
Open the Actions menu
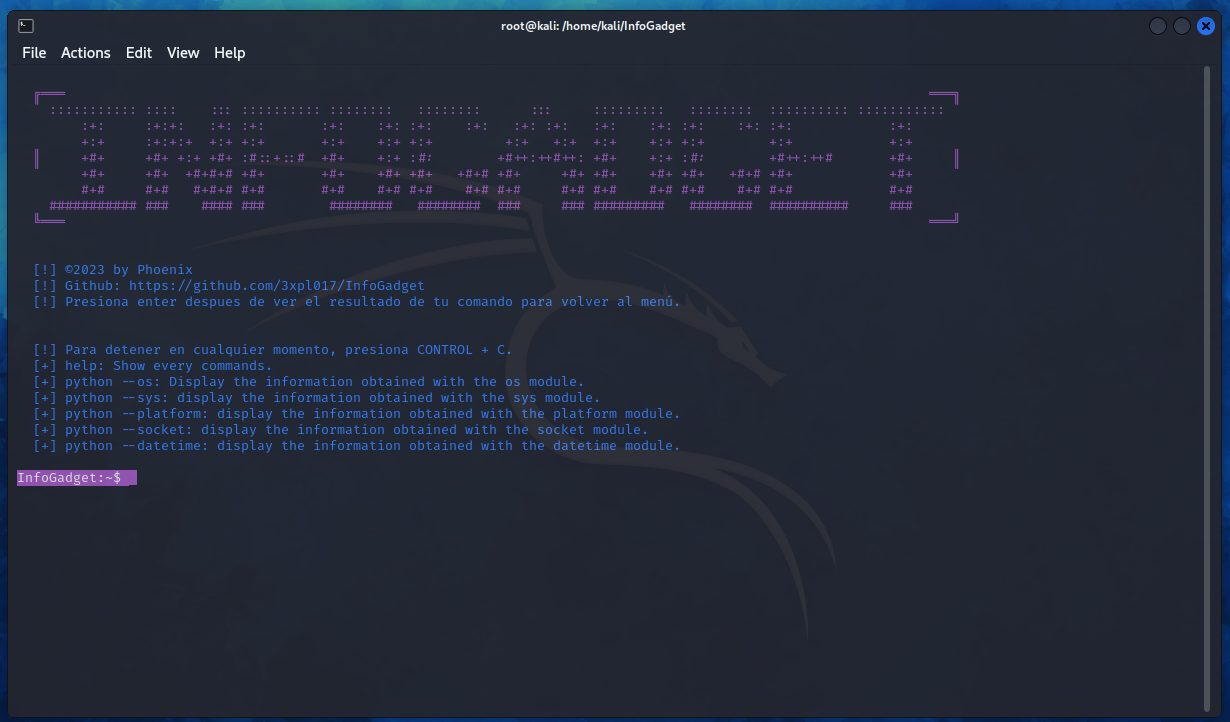pyautogui.click(x=85, y=53)
